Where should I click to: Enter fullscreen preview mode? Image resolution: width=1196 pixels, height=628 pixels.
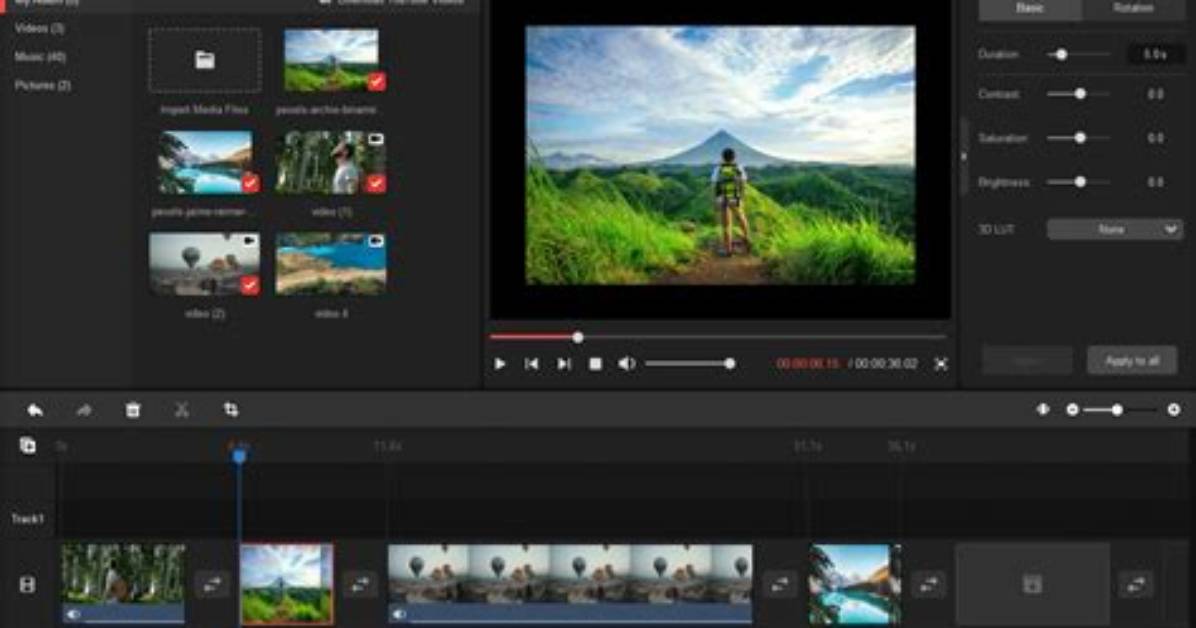[941, 364]
